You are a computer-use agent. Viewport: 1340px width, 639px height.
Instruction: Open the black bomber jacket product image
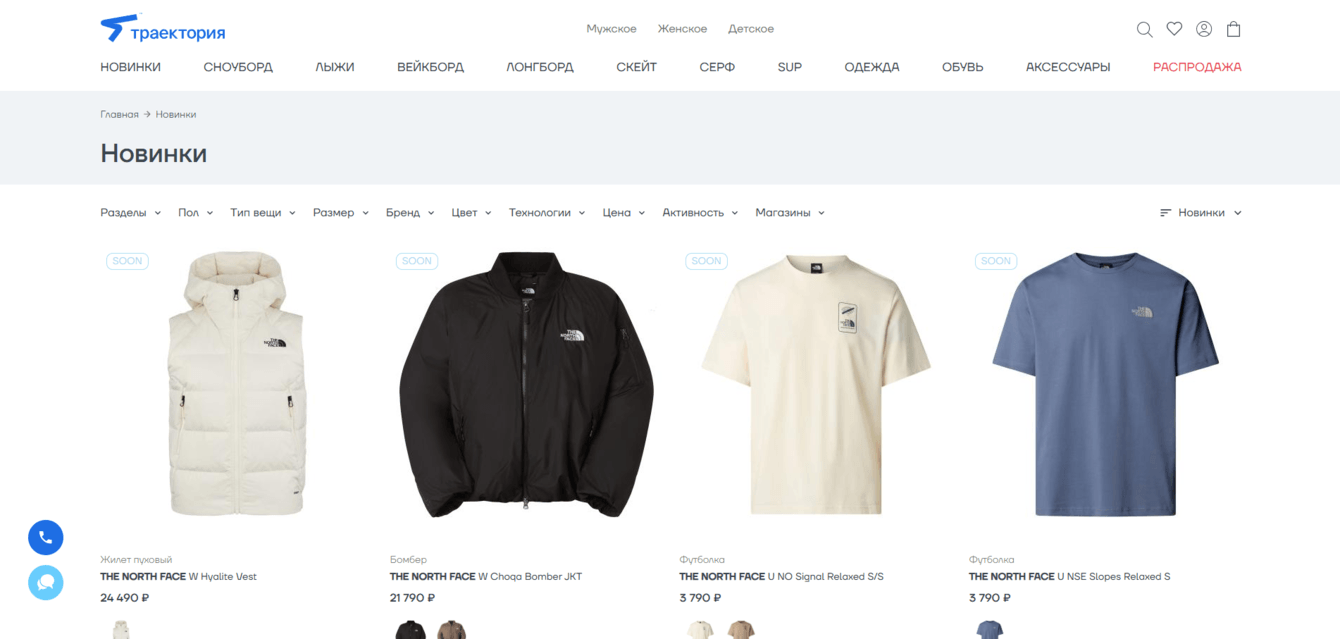coord(526,384)
